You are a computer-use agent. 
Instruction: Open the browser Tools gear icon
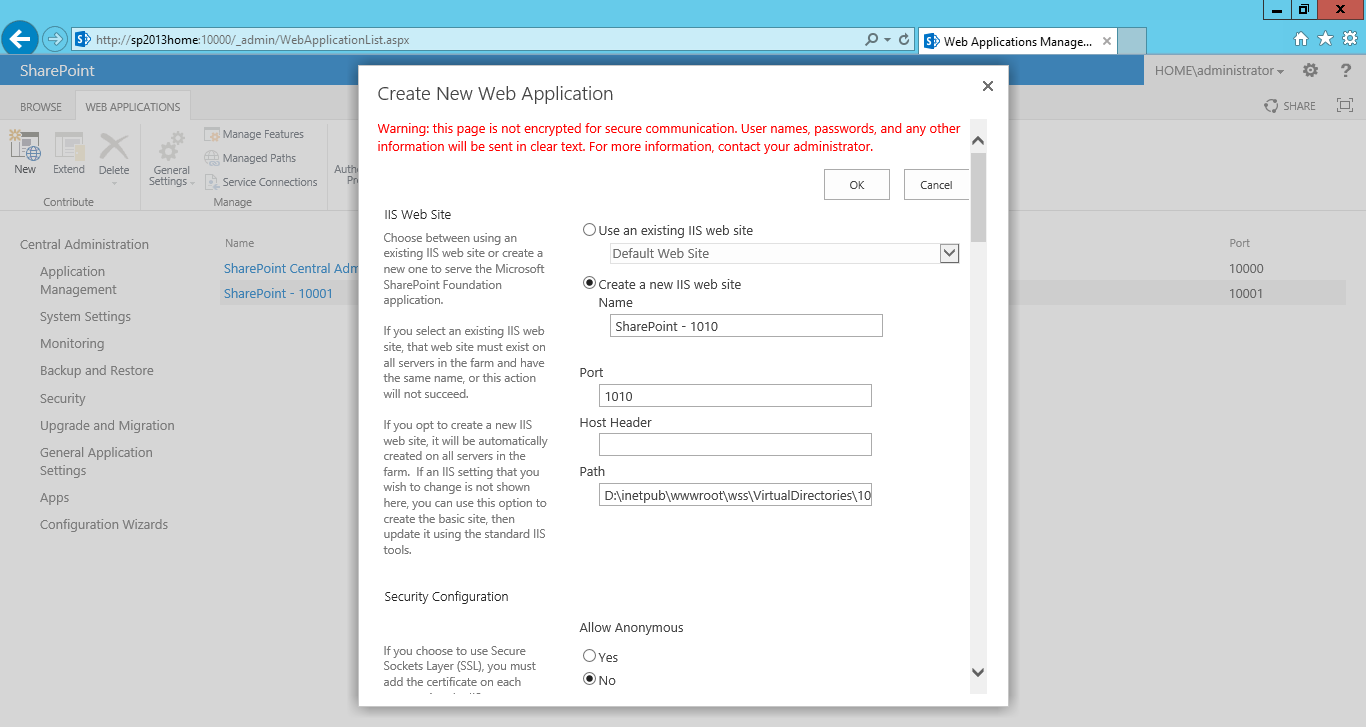[x=1350, y=39]
